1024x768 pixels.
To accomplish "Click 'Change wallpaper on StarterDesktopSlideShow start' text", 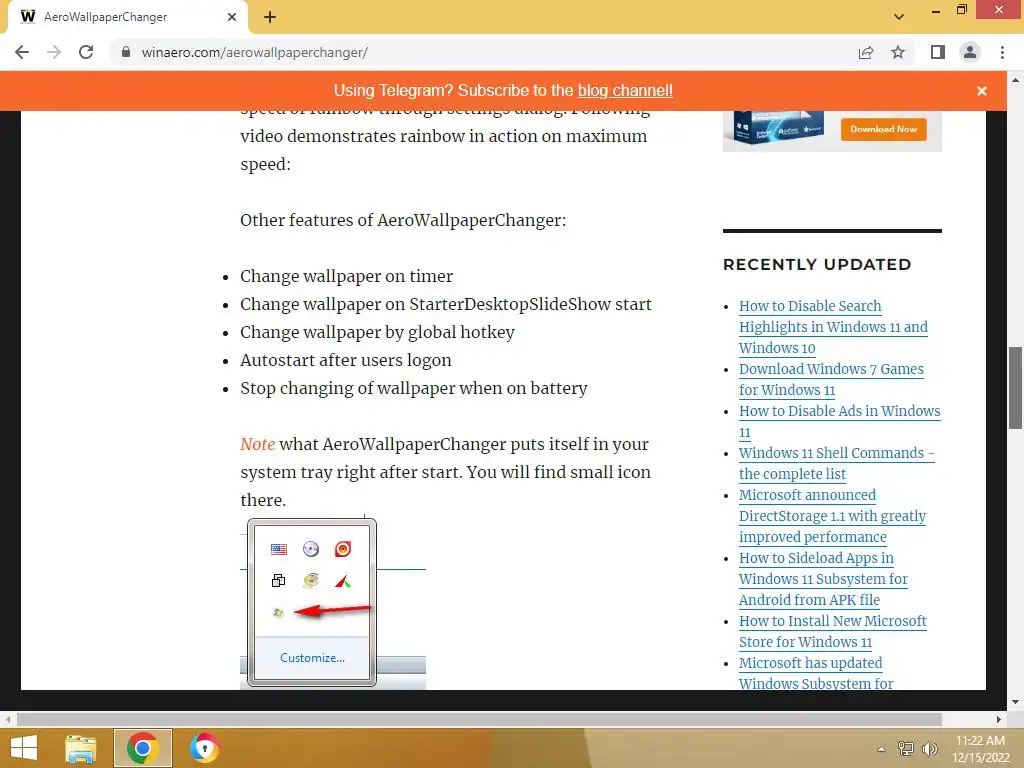I will [445, 304].
